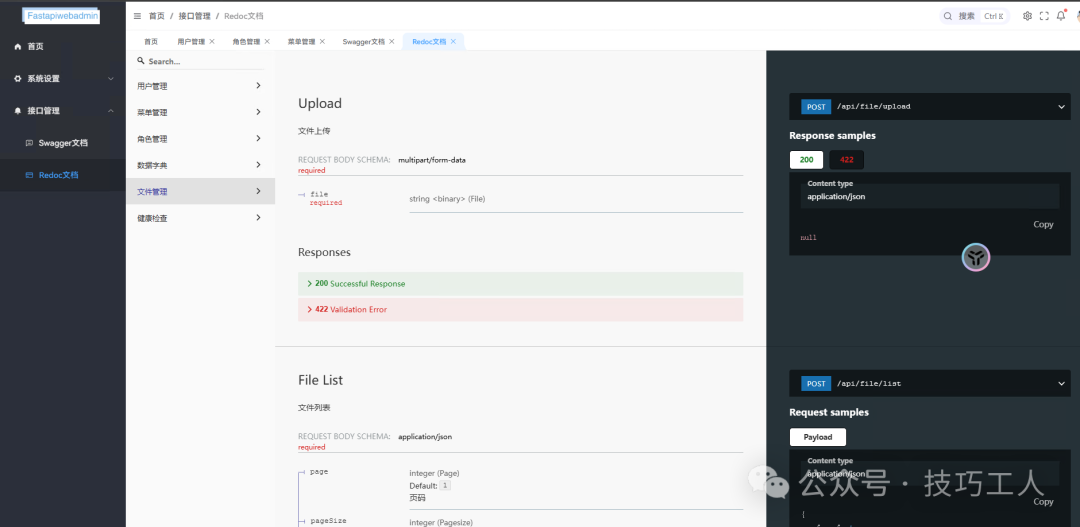Select the Payload request sample tab
The width and height of the screenshot is (1080, 527).
[818, 437]
